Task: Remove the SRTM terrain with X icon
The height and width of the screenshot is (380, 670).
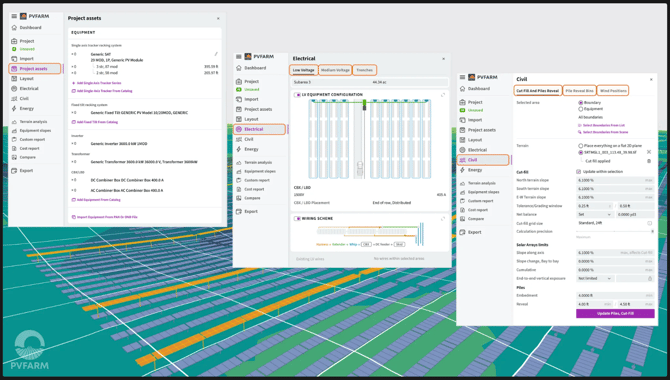Action: 649,152
